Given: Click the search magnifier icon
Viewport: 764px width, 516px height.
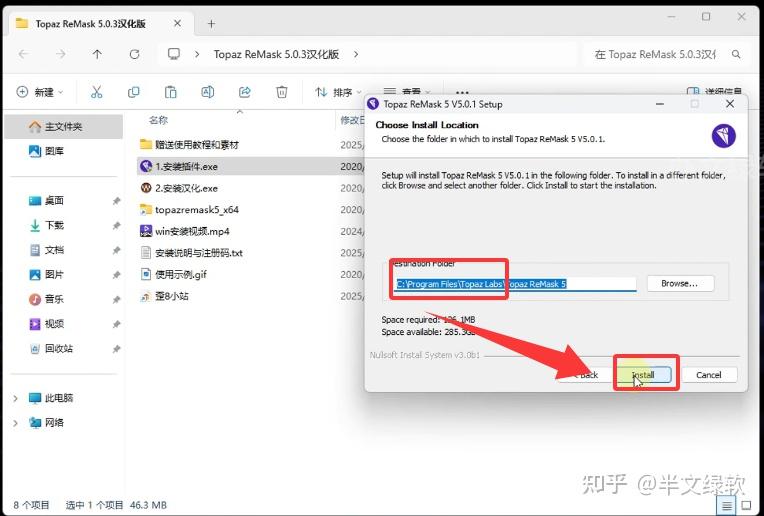Looking at the screenshot, I should (x=736, y=55).
